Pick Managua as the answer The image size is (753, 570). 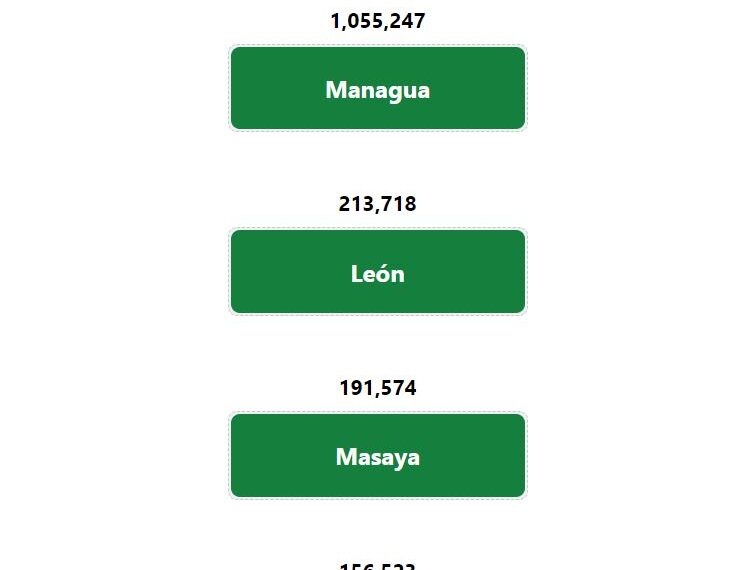click(x=378, y=88)
